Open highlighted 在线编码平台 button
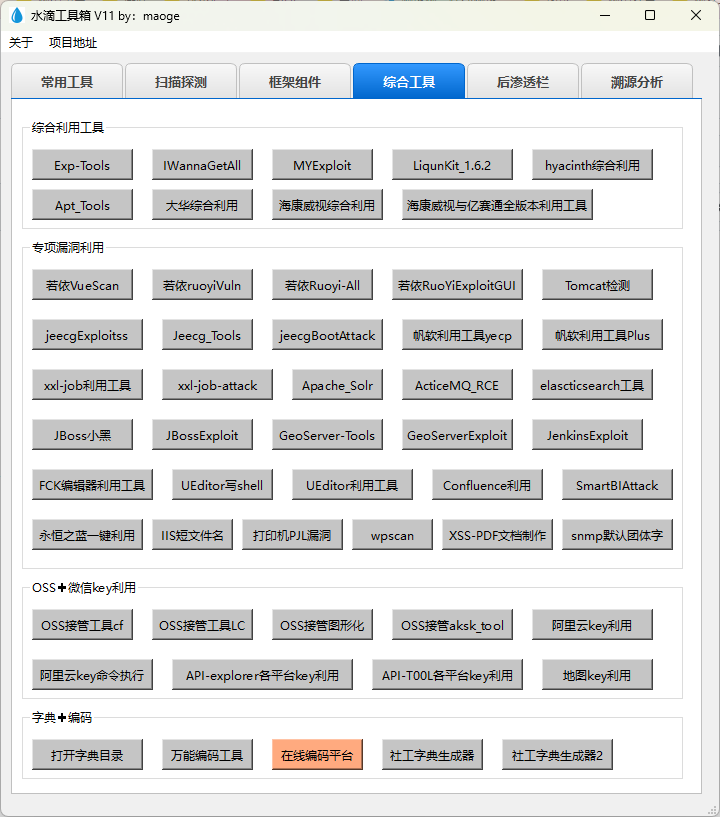The image size is (720, 817). tap(317, 754)
